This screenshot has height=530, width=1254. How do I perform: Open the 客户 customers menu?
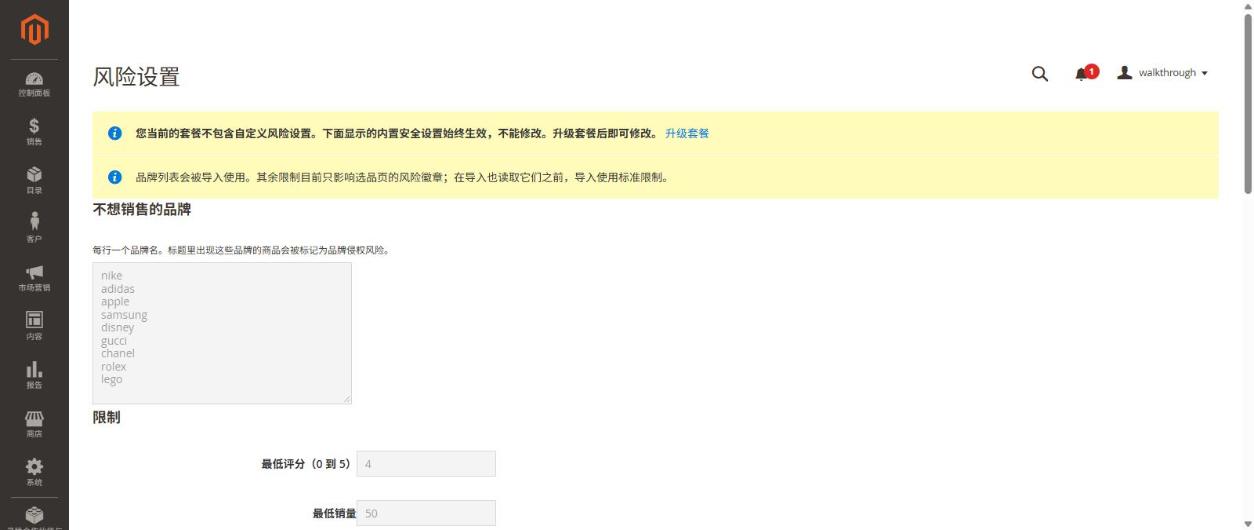34,229
